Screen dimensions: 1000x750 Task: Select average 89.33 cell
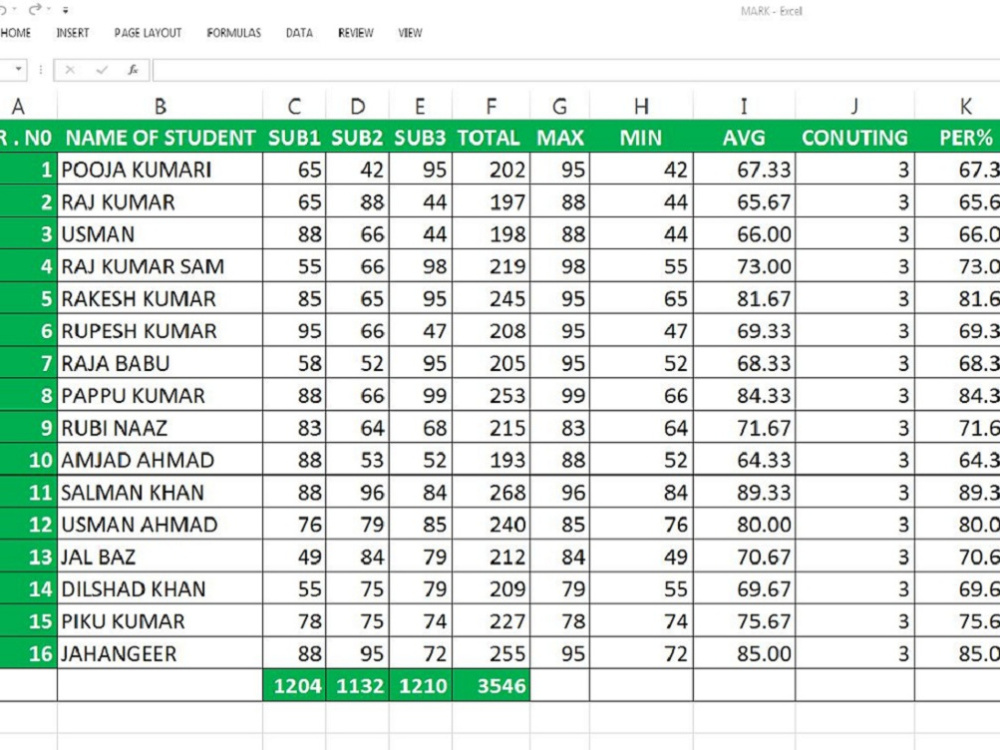coord(744,492)
